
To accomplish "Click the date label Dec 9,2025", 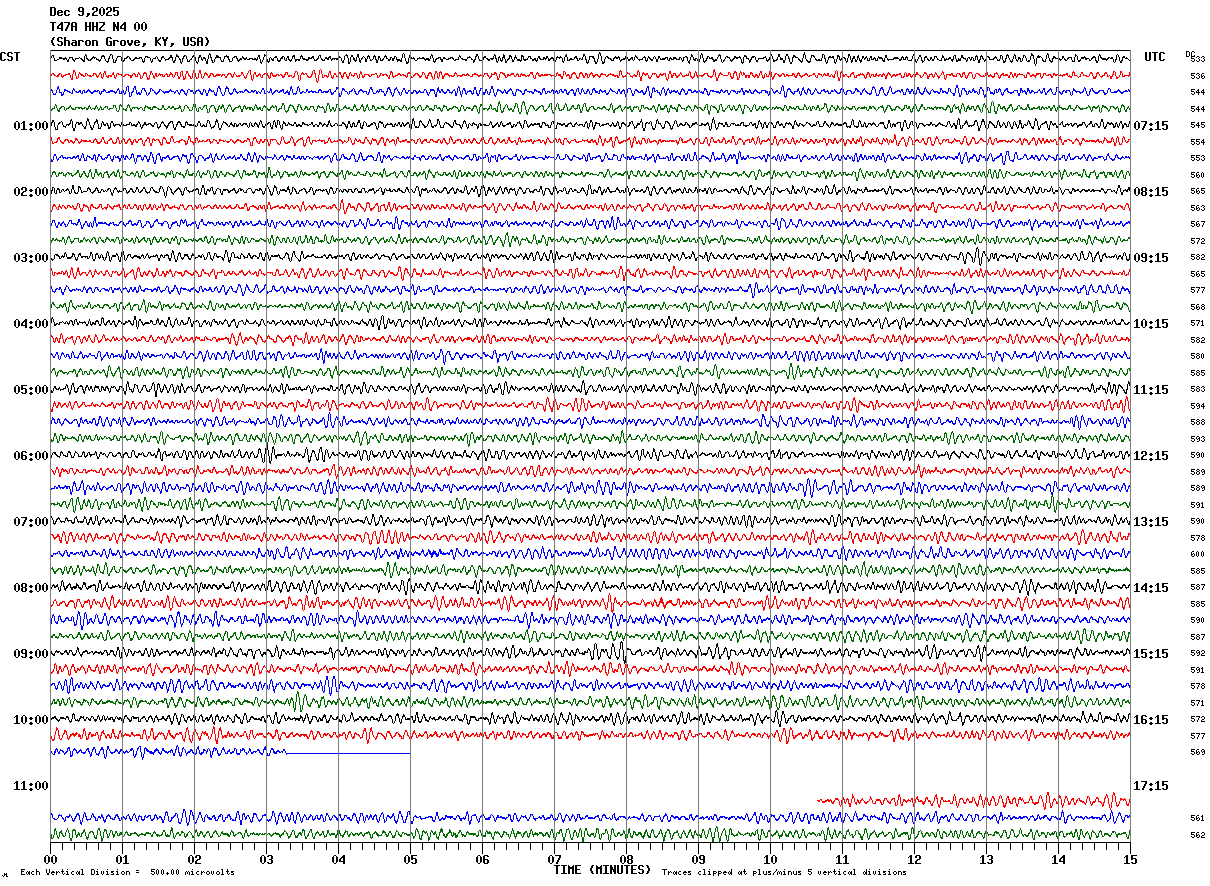I will 84,12.
